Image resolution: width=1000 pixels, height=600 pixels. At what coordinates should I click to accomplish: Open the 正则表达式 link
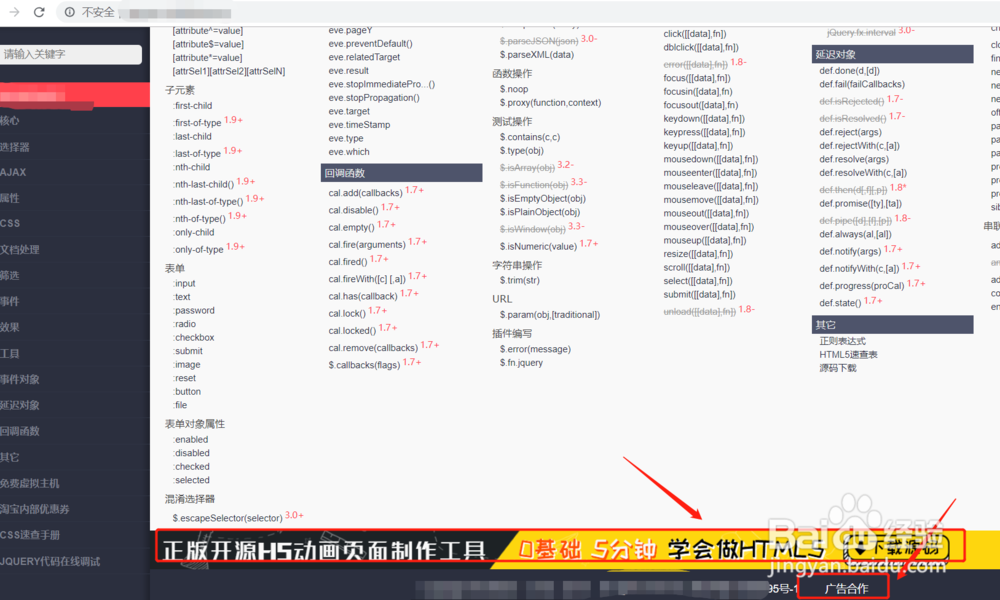[842, 341]
